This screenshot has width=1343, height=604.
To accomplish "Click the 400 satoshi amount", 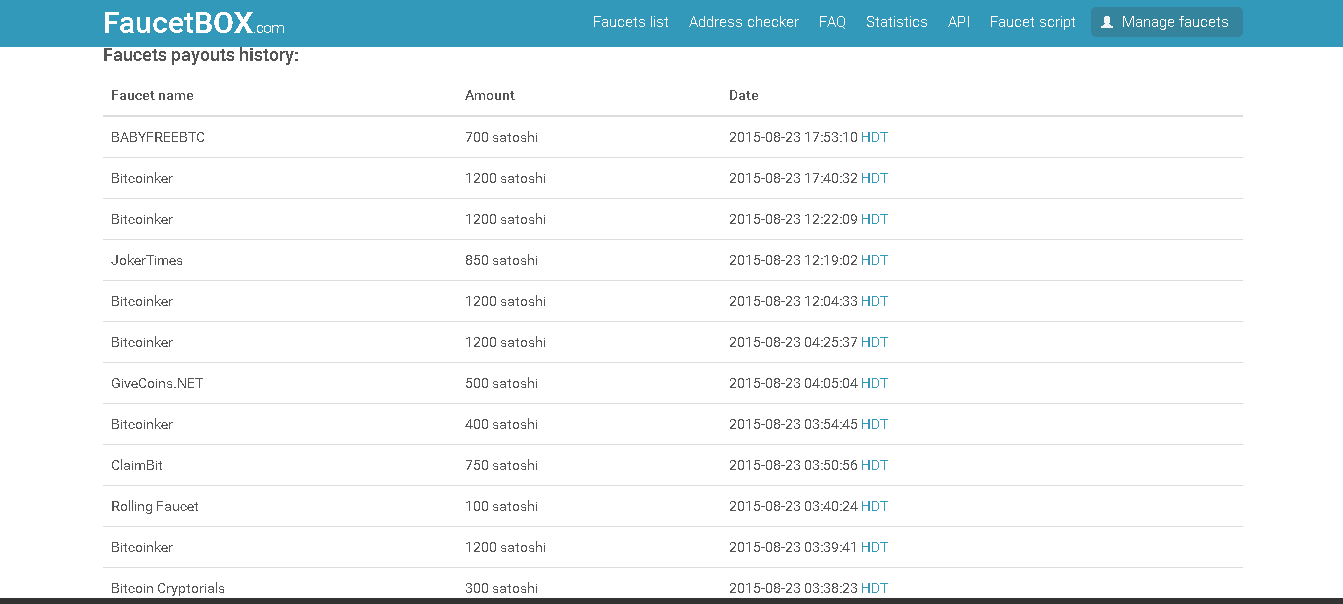I will pos(501,424).
